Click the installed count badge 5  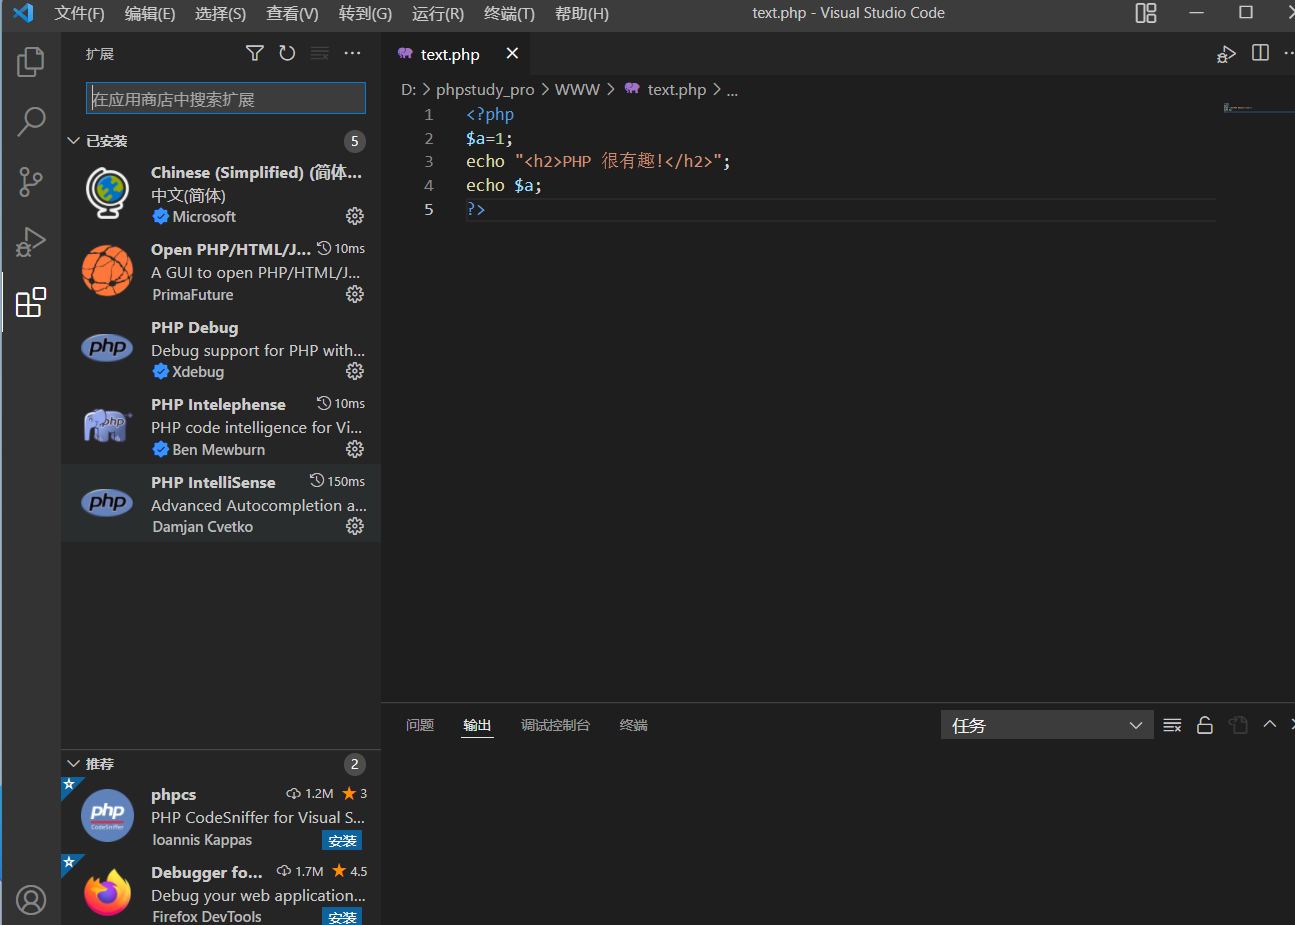point(355,141)
